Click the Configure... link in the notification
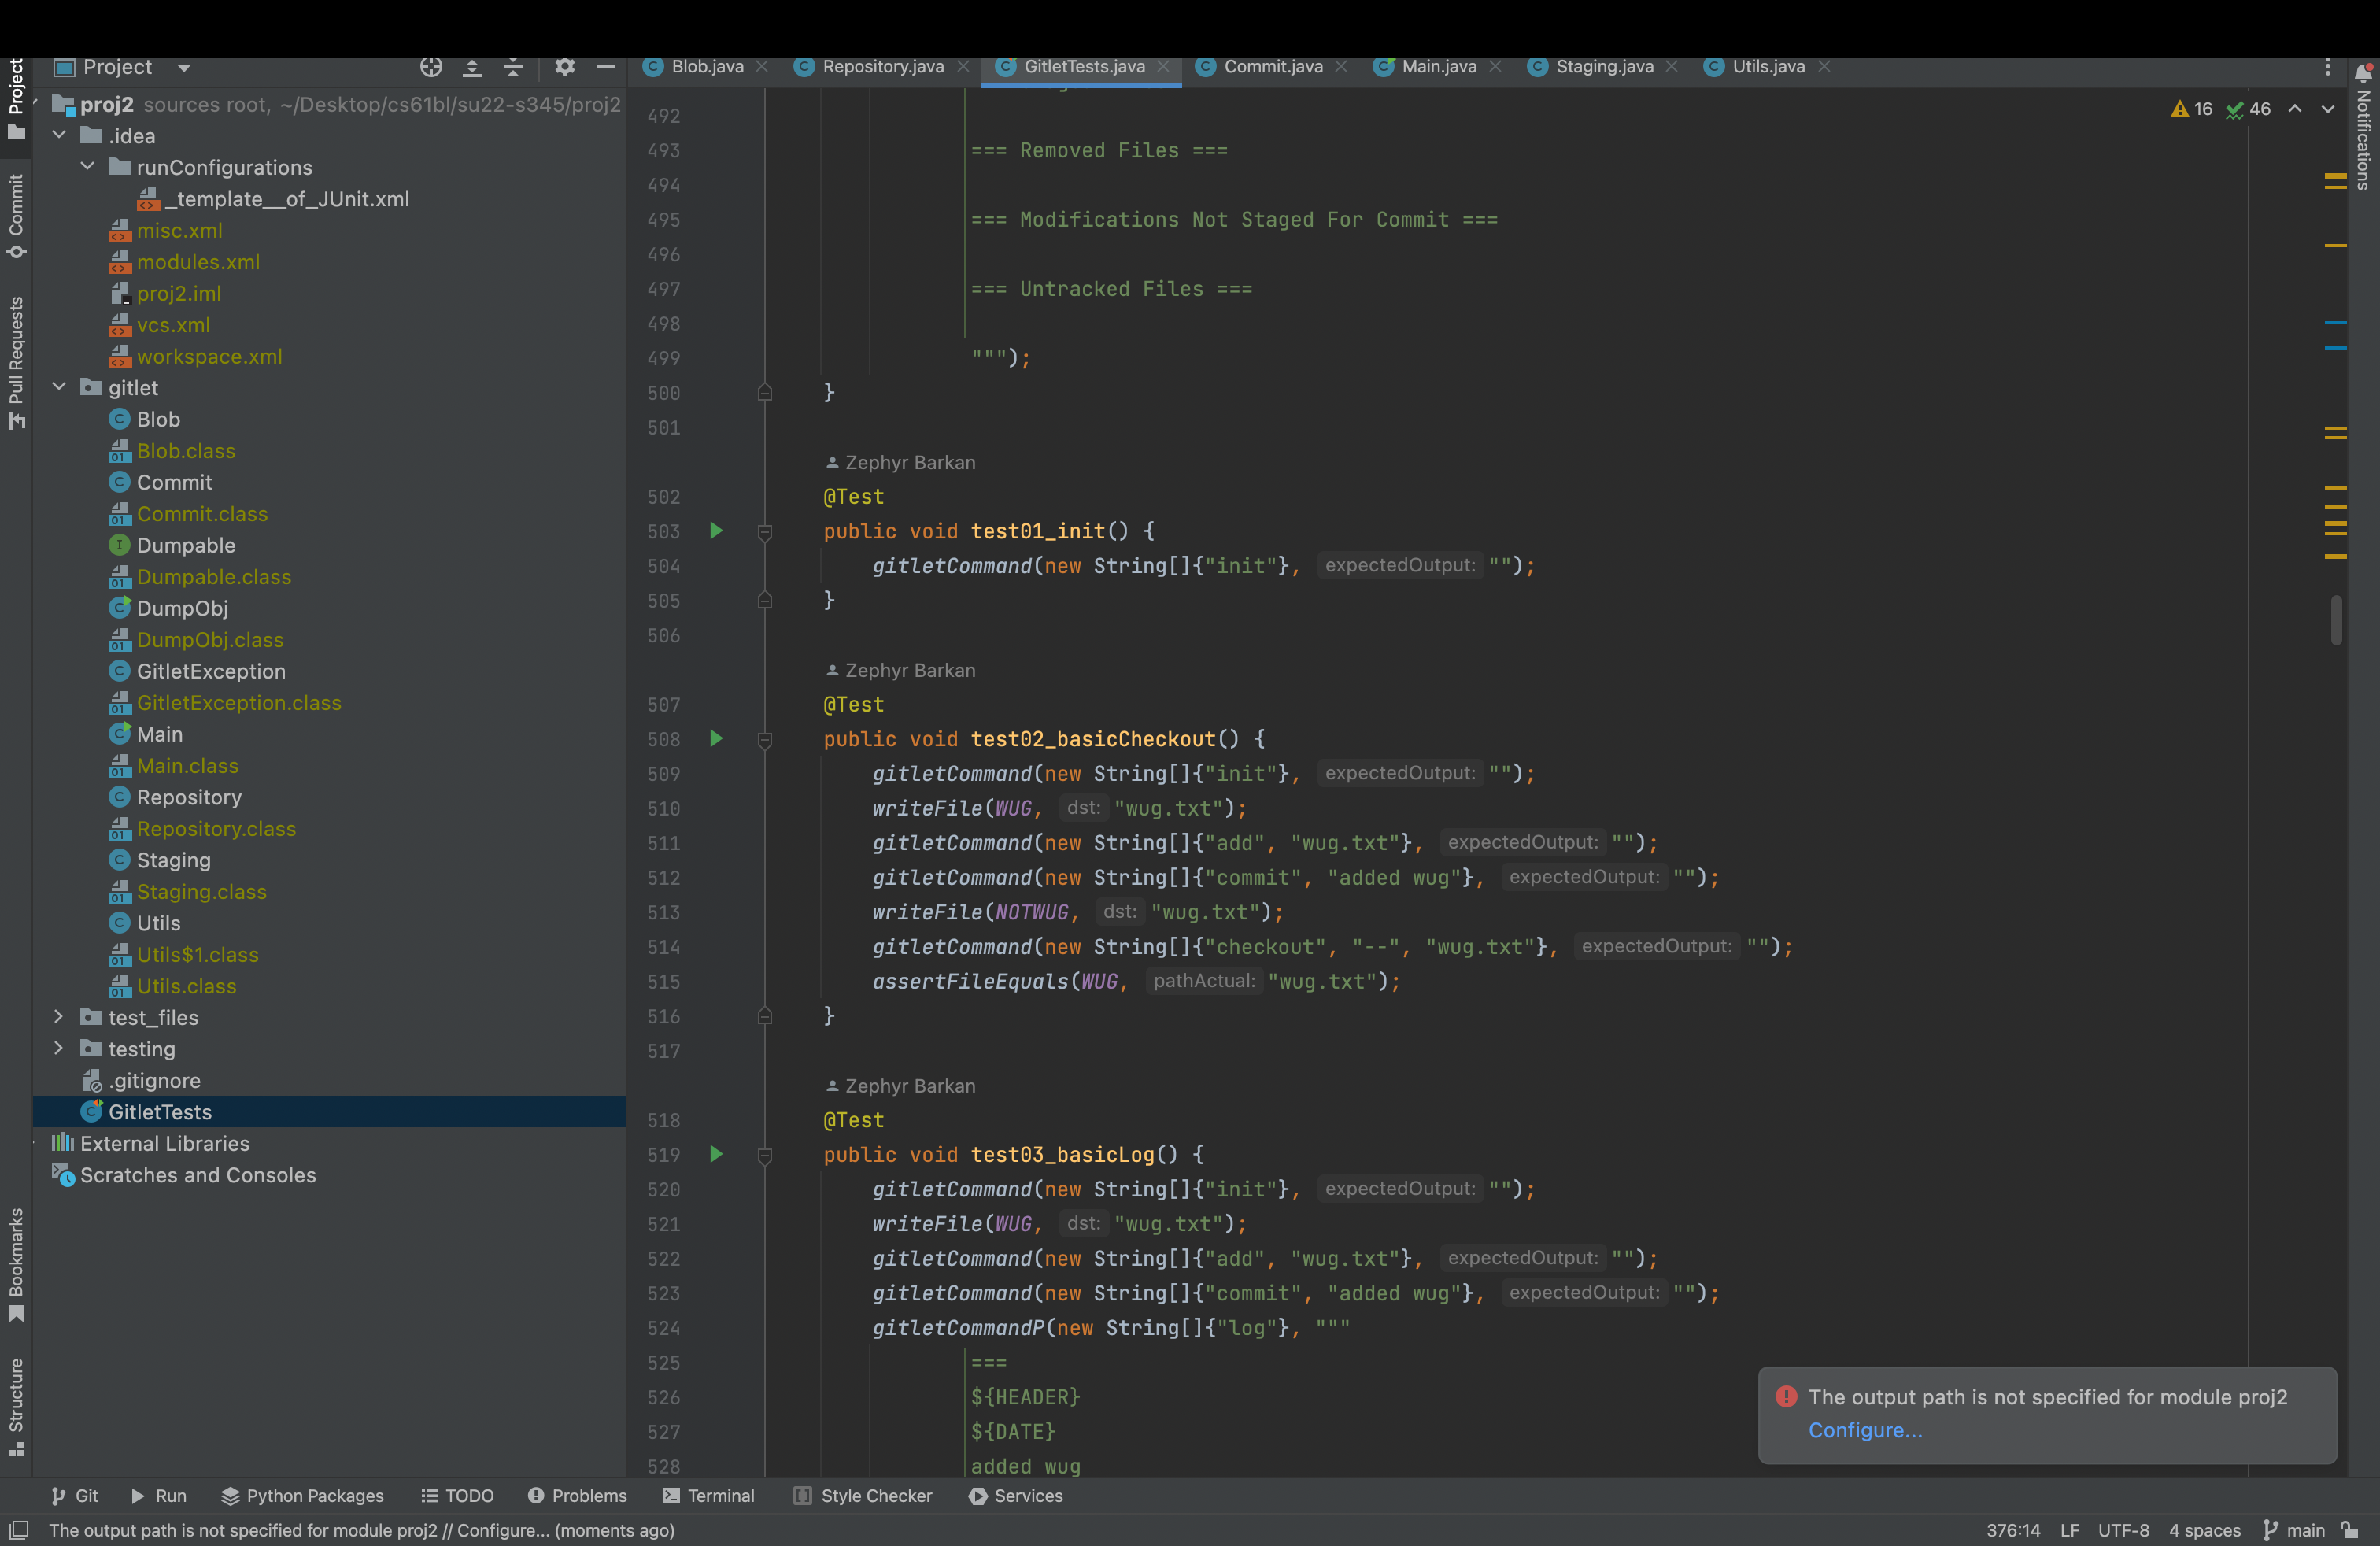The image size is (2380, 1546). (1864, 1430)
